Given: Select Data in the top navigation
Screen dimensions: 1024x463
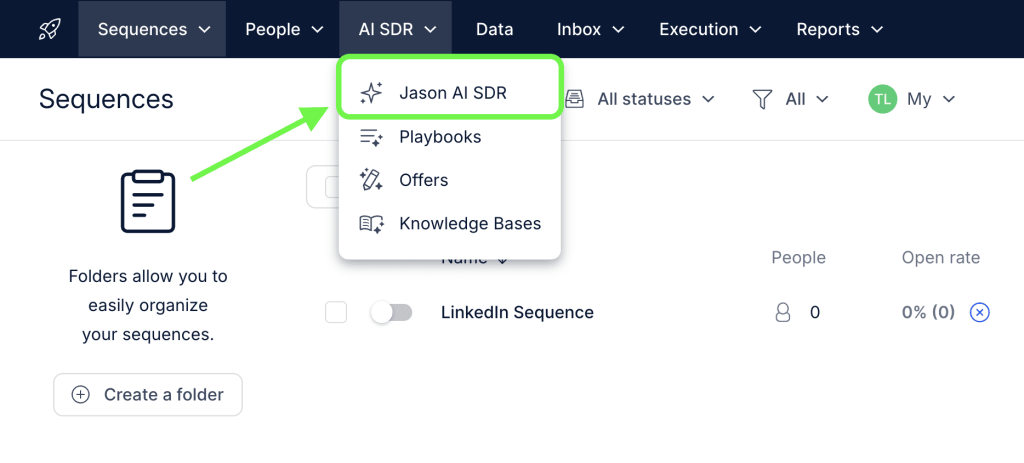Looking at the screenshot, I should pyautogui.click(x=494, y=29).
